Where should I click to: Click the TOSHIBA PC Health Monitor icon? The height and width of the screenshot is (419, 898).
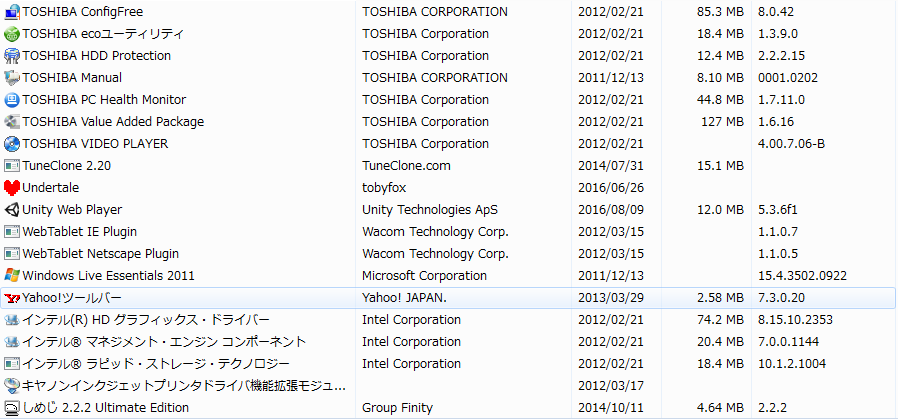click(x=12, y=100)
